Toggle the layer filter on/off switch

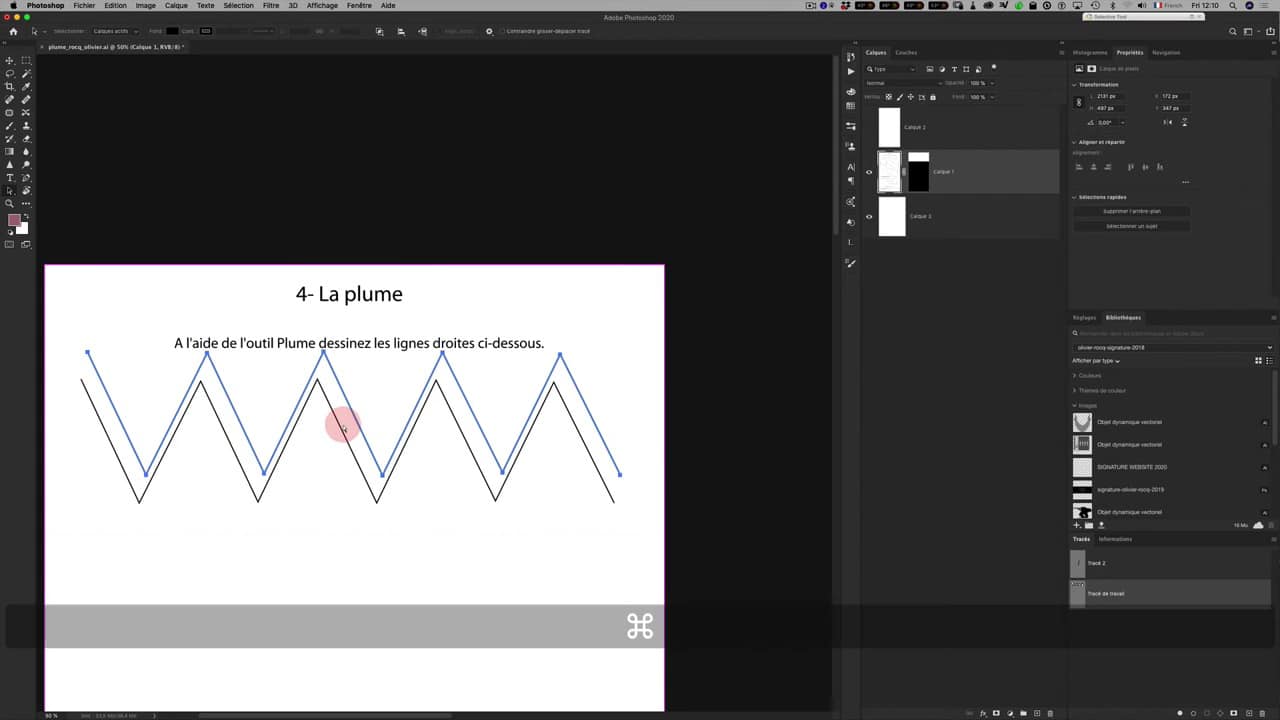click(994, 67)
